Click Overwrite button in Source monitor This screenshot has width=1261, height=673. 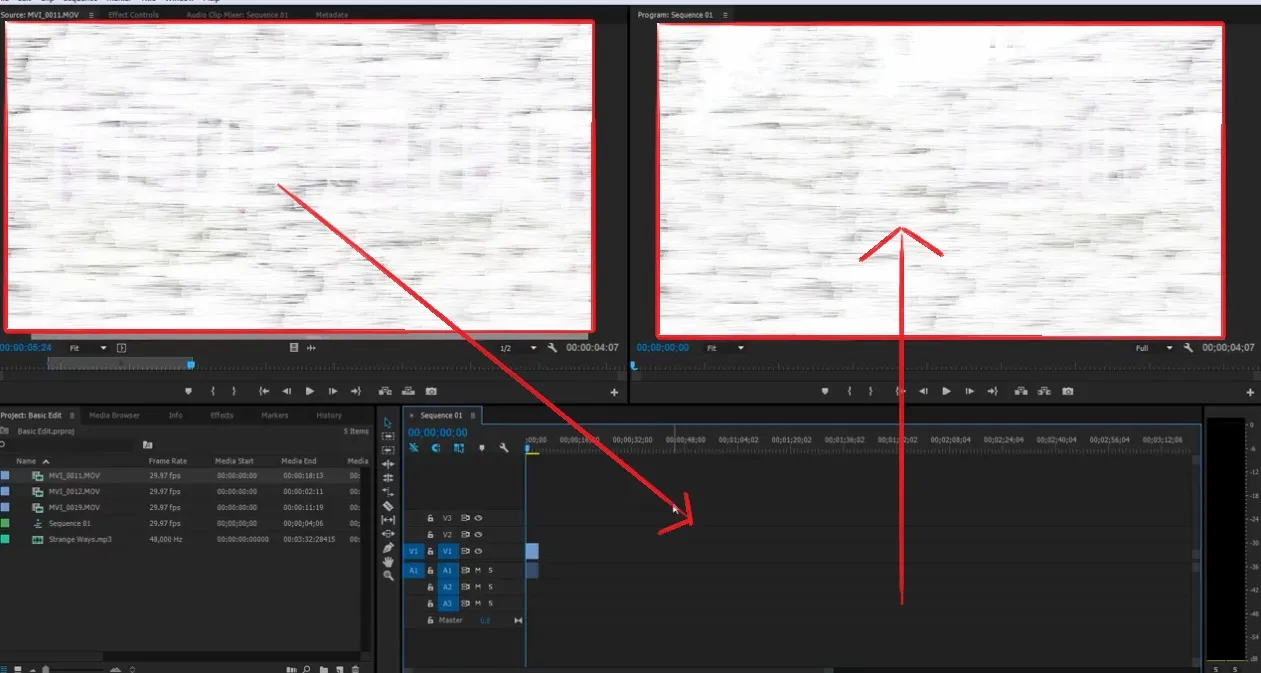coord(408,391)
